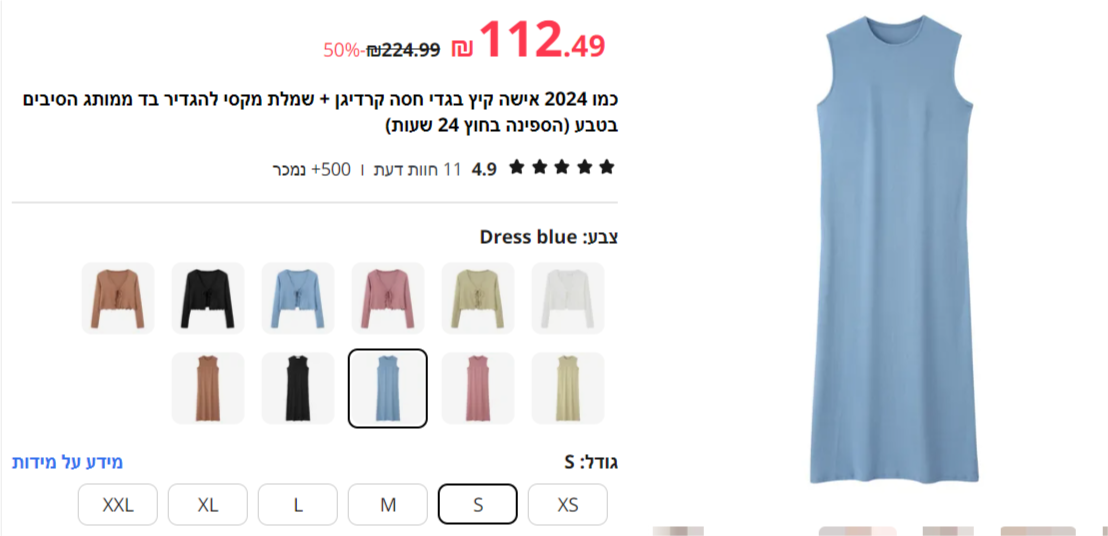This screenshot has width=1108, height=536.
Task: Choose the pink dress color option
Action: [x=478, y=388]
